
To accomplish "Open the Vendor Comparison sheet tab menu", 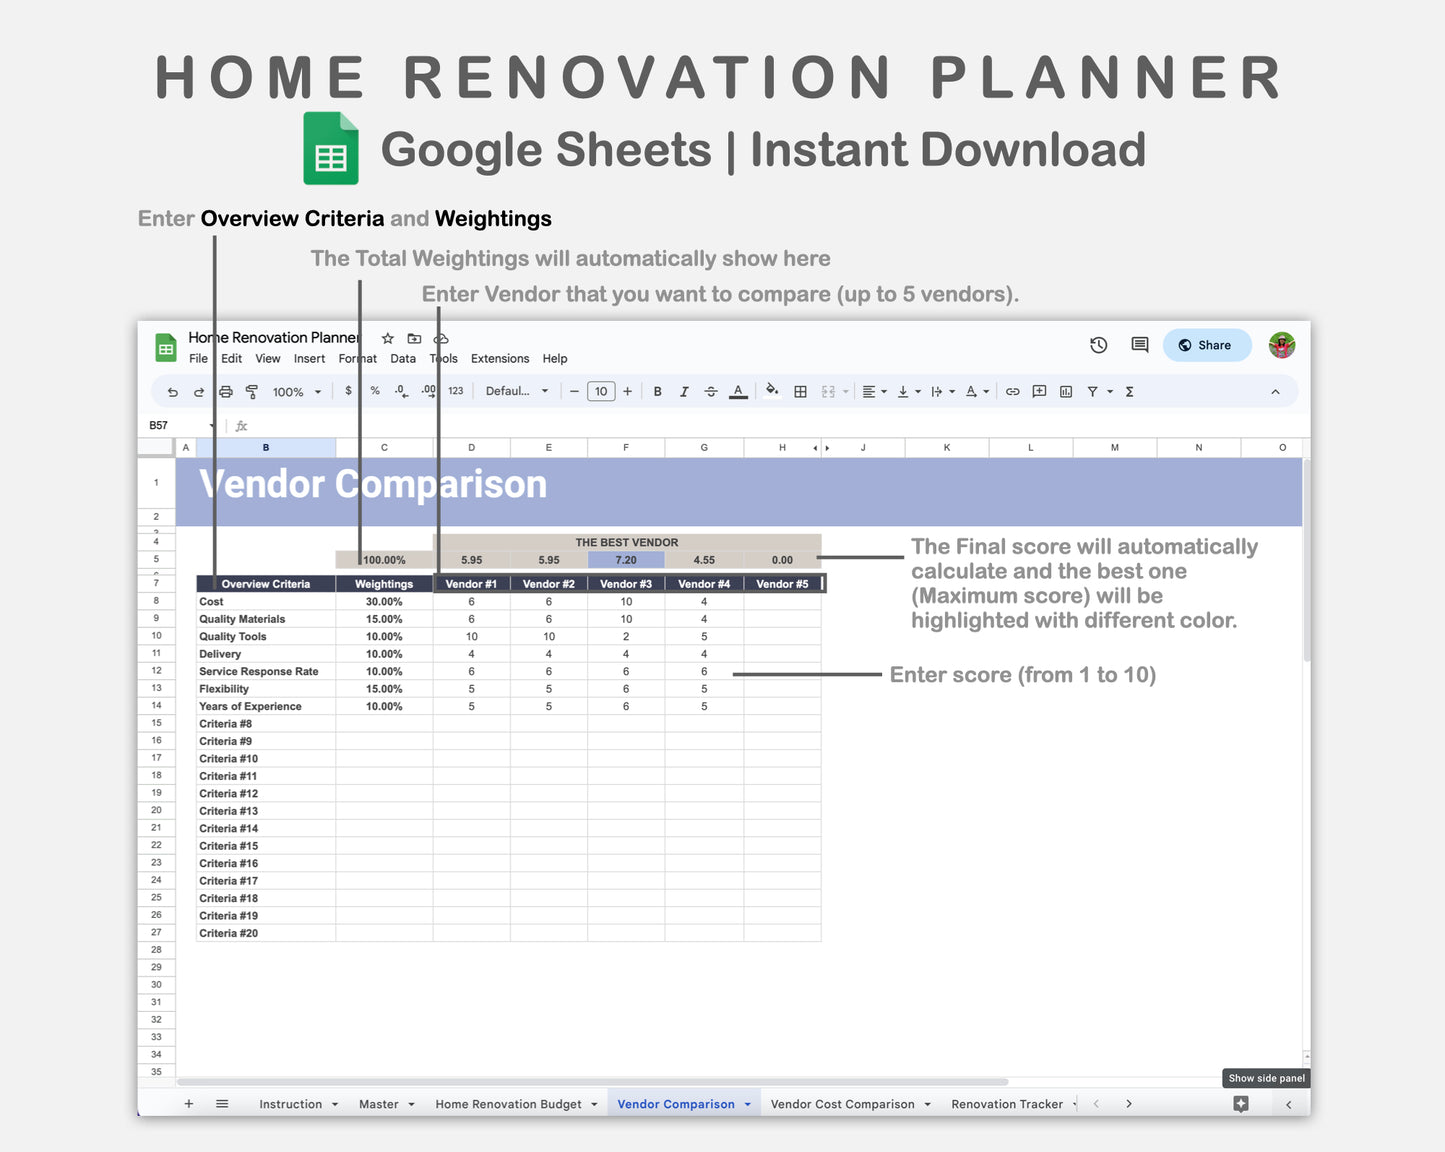I will [747, 1103].
